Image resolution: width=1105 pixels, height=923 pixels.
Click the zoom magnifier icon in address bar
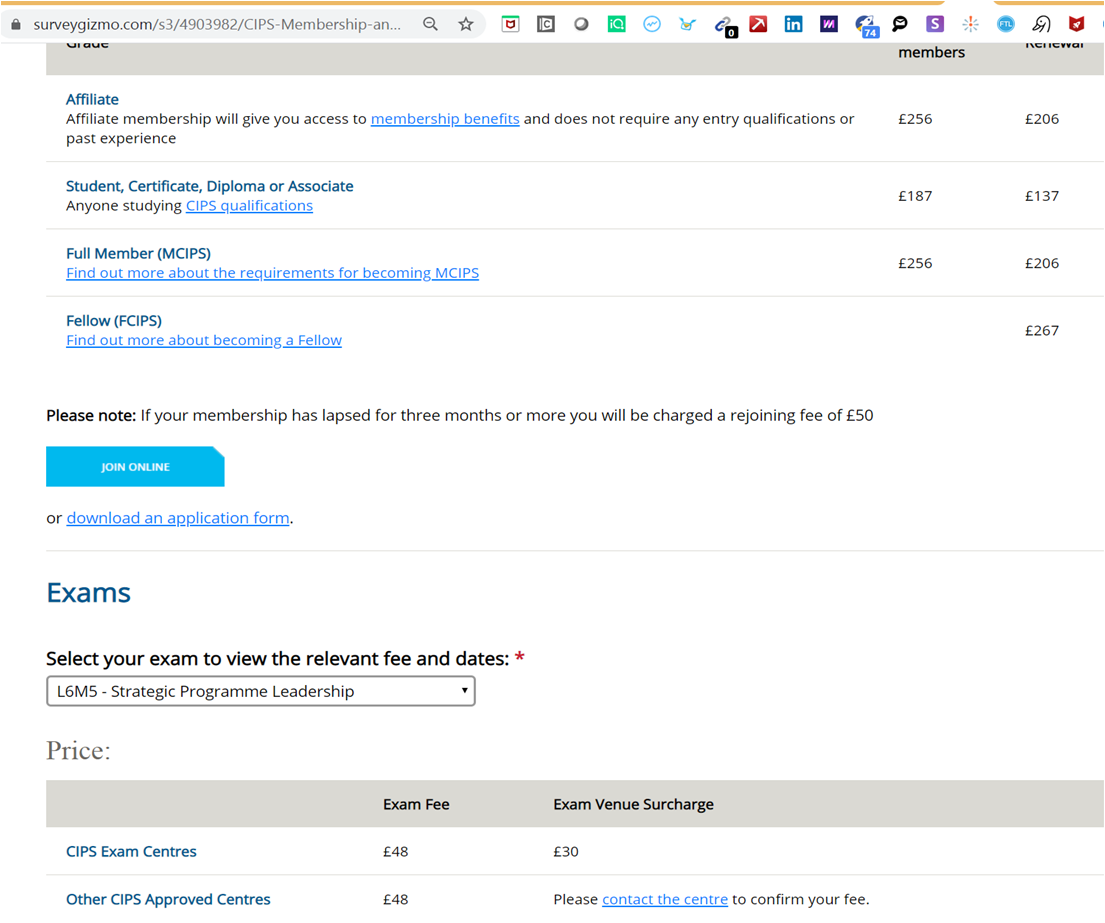(x=430, y=24)
